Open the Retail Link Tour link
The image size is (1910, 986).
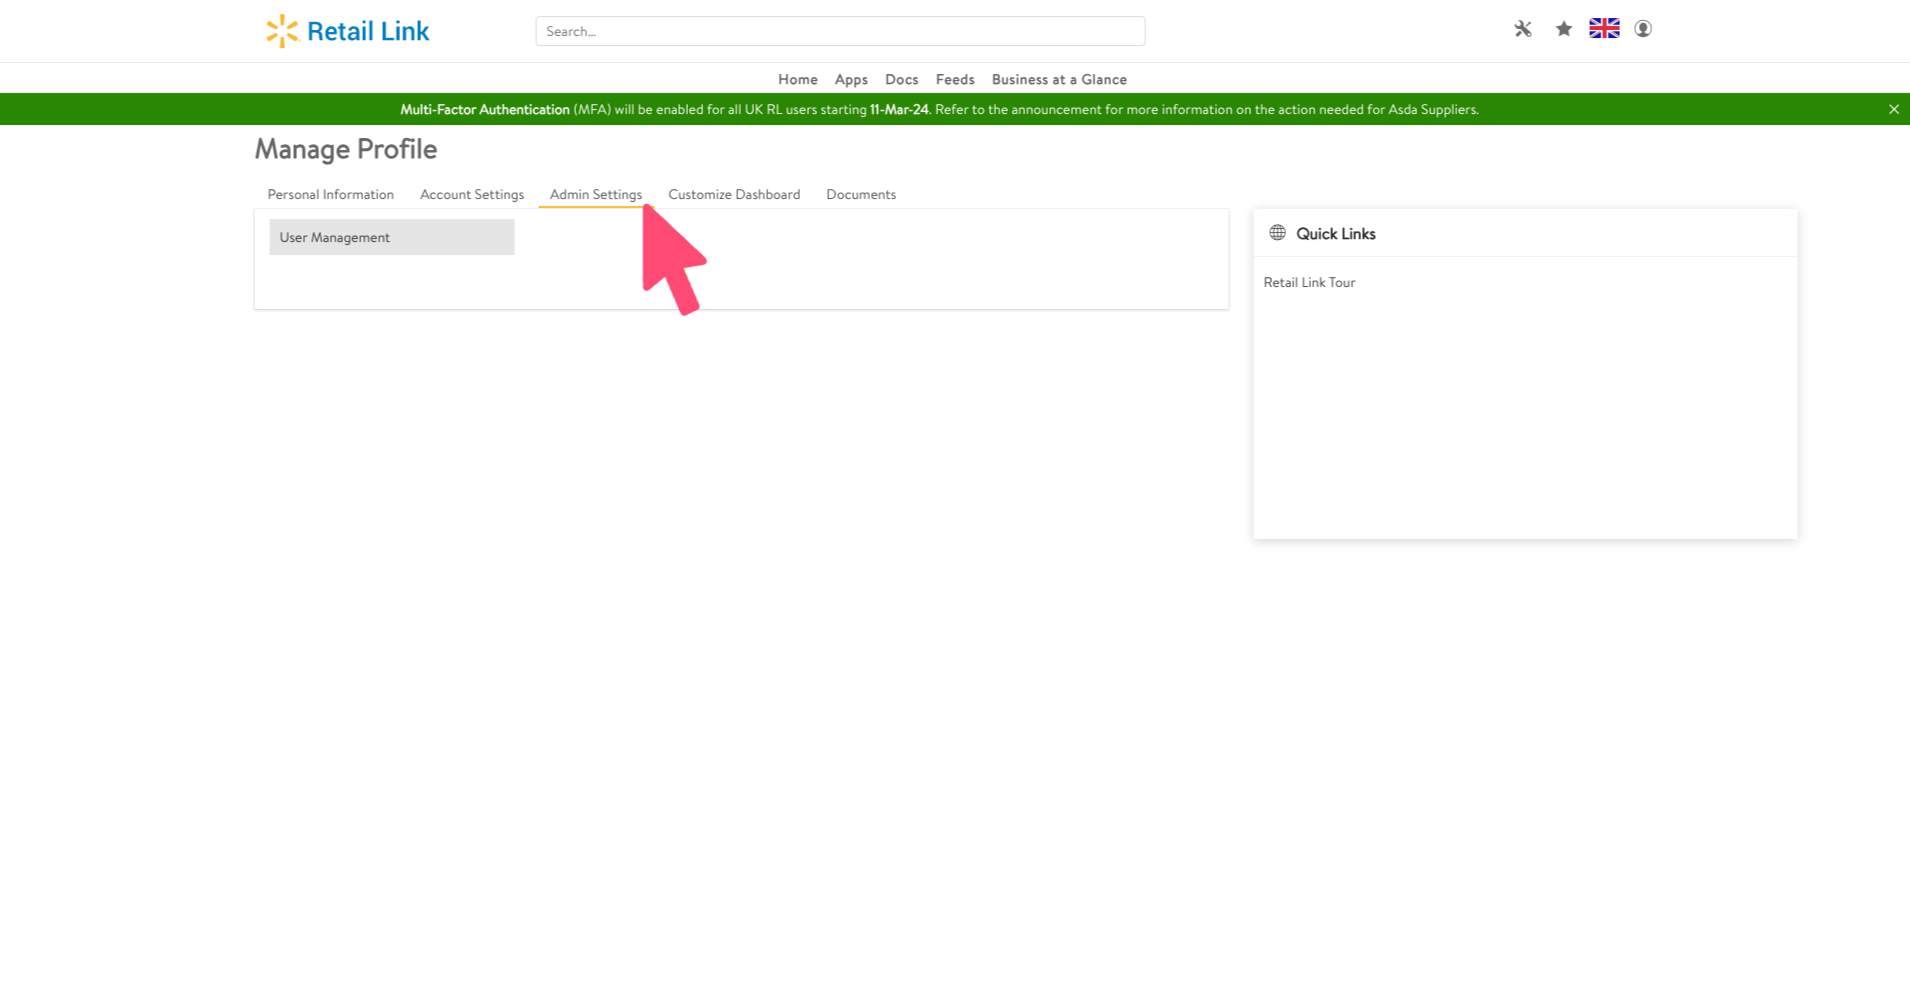(x=1309, y=282)
